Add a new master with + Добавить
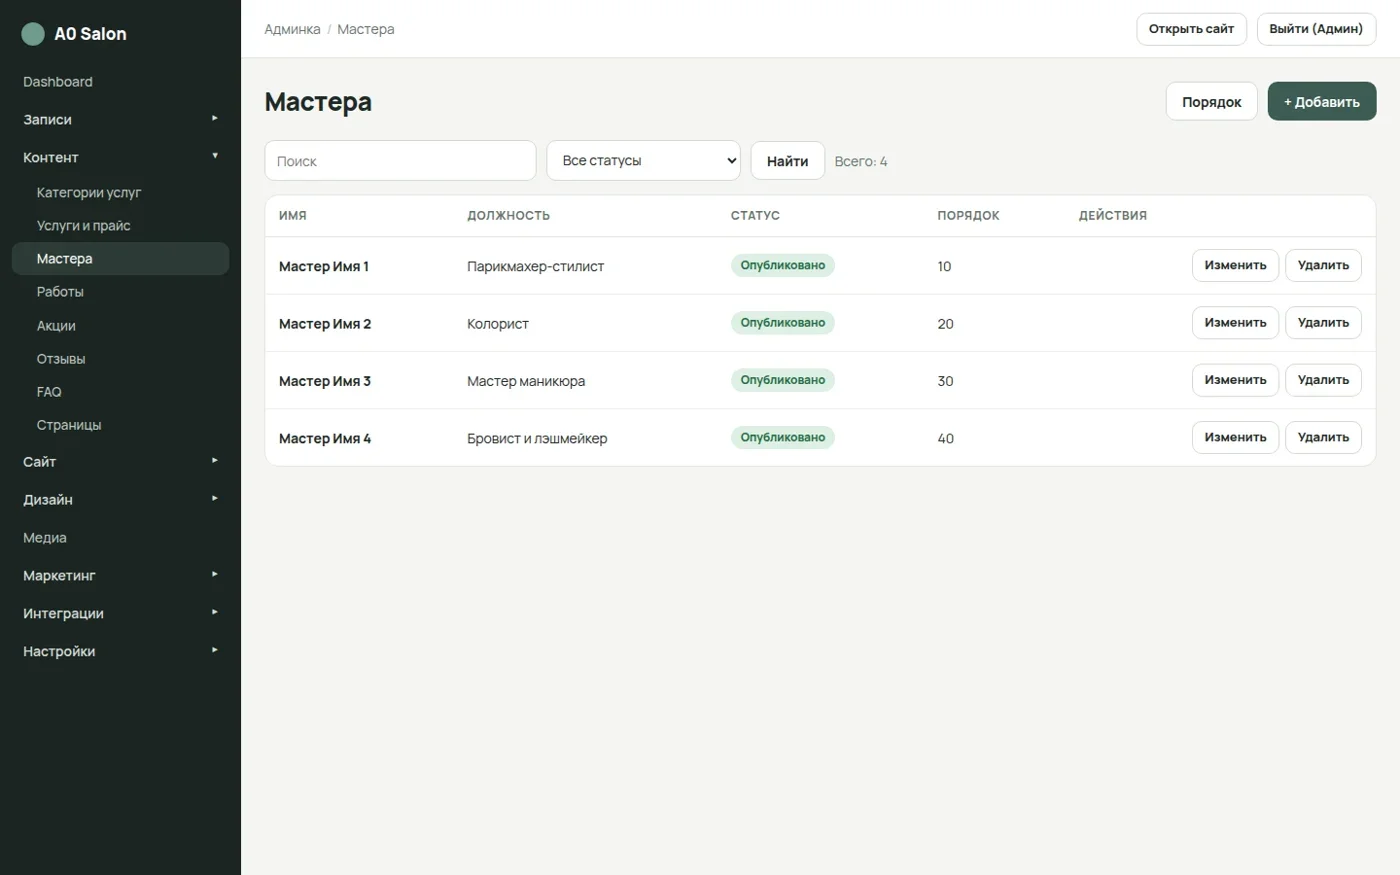1400x875 pixels. [x=1322, y=102]
